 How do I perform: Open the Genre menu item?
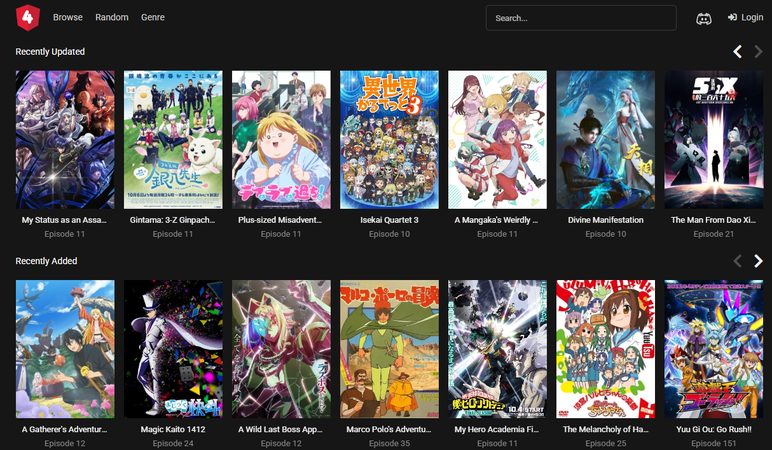coord(153,17)
